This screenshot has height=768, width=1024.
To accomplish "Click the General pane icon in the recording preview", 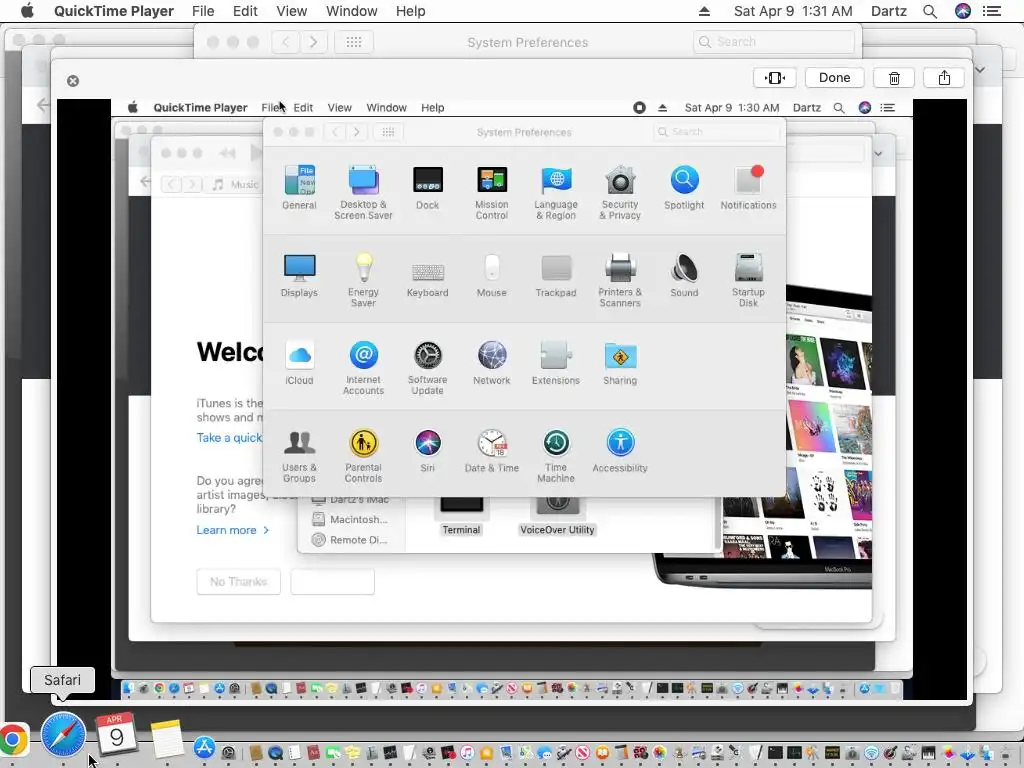I will click(x=299, y=180).
